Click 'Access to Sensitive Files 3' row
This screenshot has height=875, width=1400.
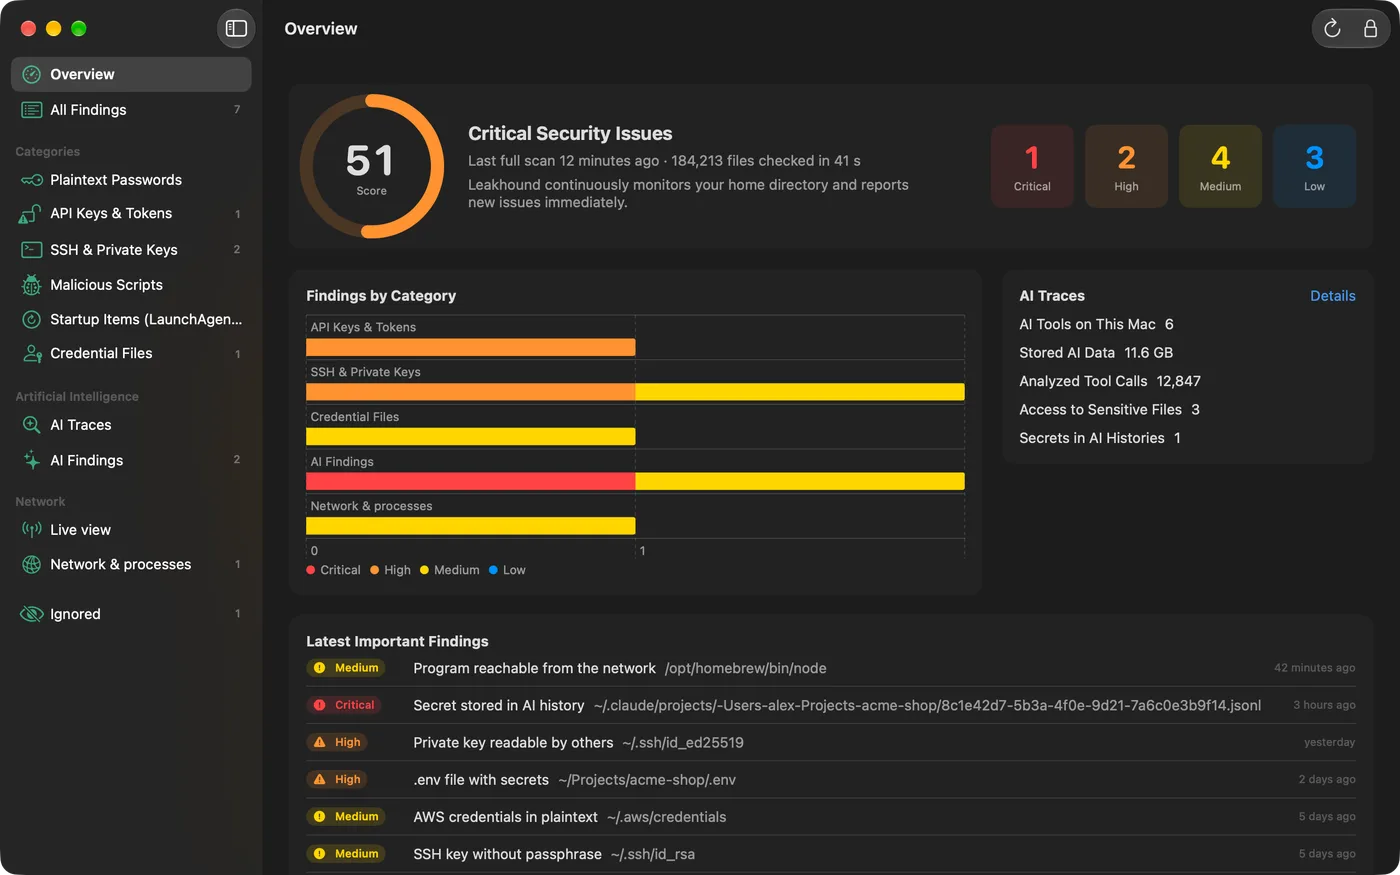click(x=1109, y=410)
